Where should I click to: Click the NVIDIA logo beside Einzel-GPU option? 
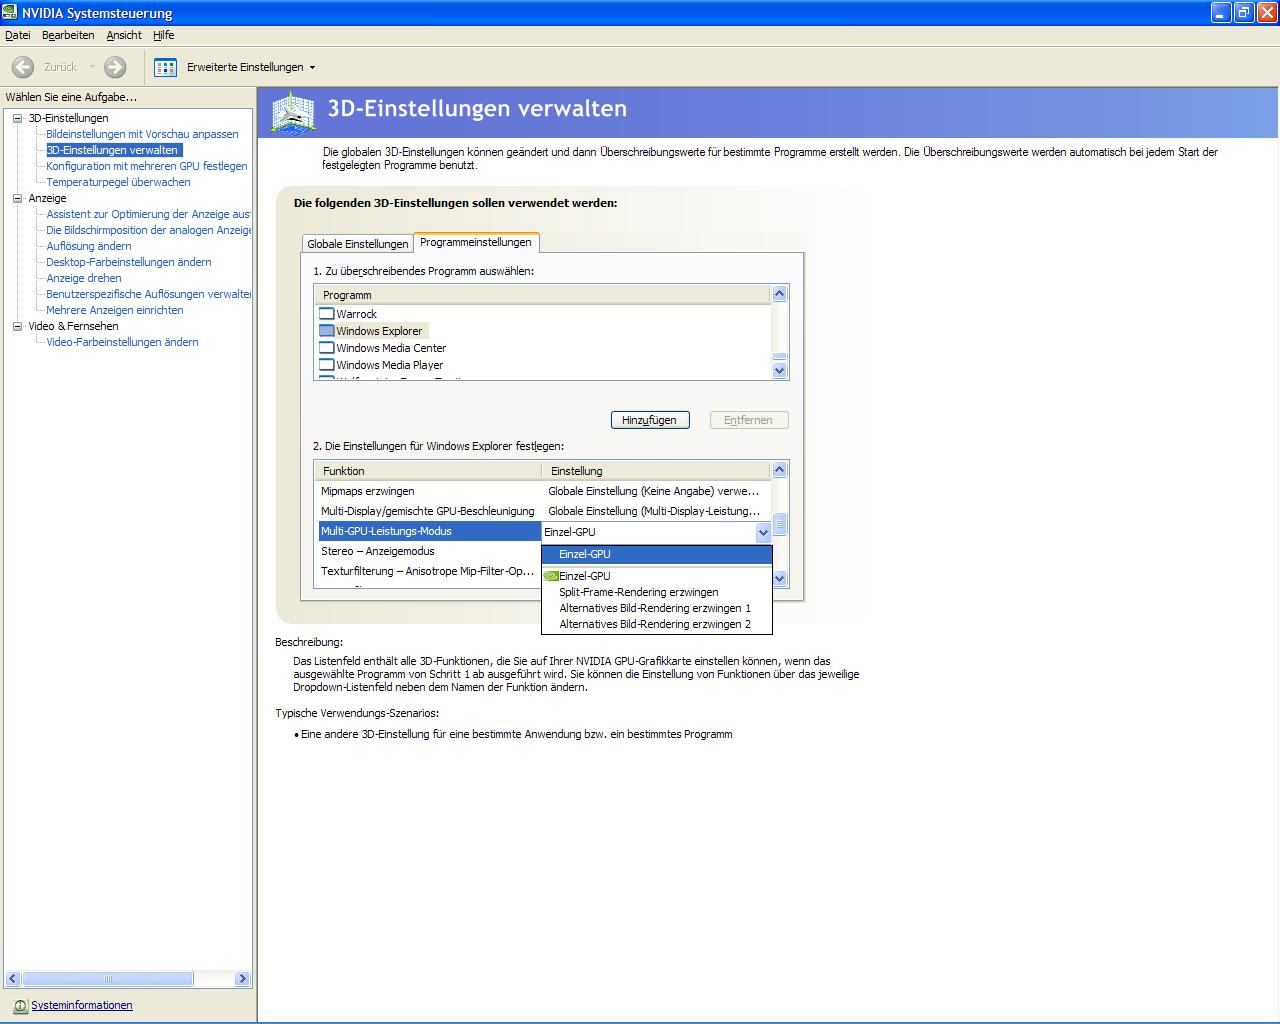pyautogui.click(x=550, y=576)
